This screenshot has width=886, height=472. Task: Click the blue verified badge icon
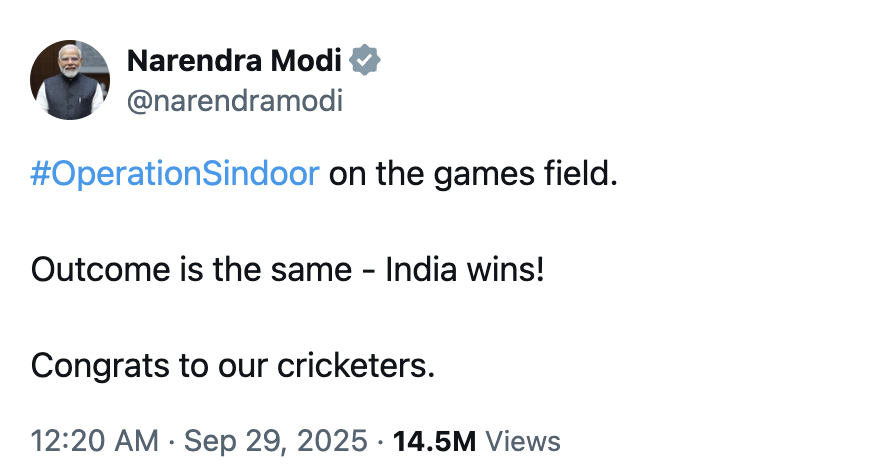(x=366, y=62)
